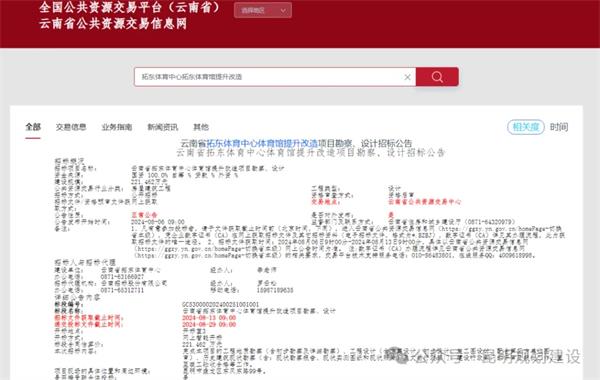
Task: Open the 选择地区 region dropdown
Action: tap(263, 10)
